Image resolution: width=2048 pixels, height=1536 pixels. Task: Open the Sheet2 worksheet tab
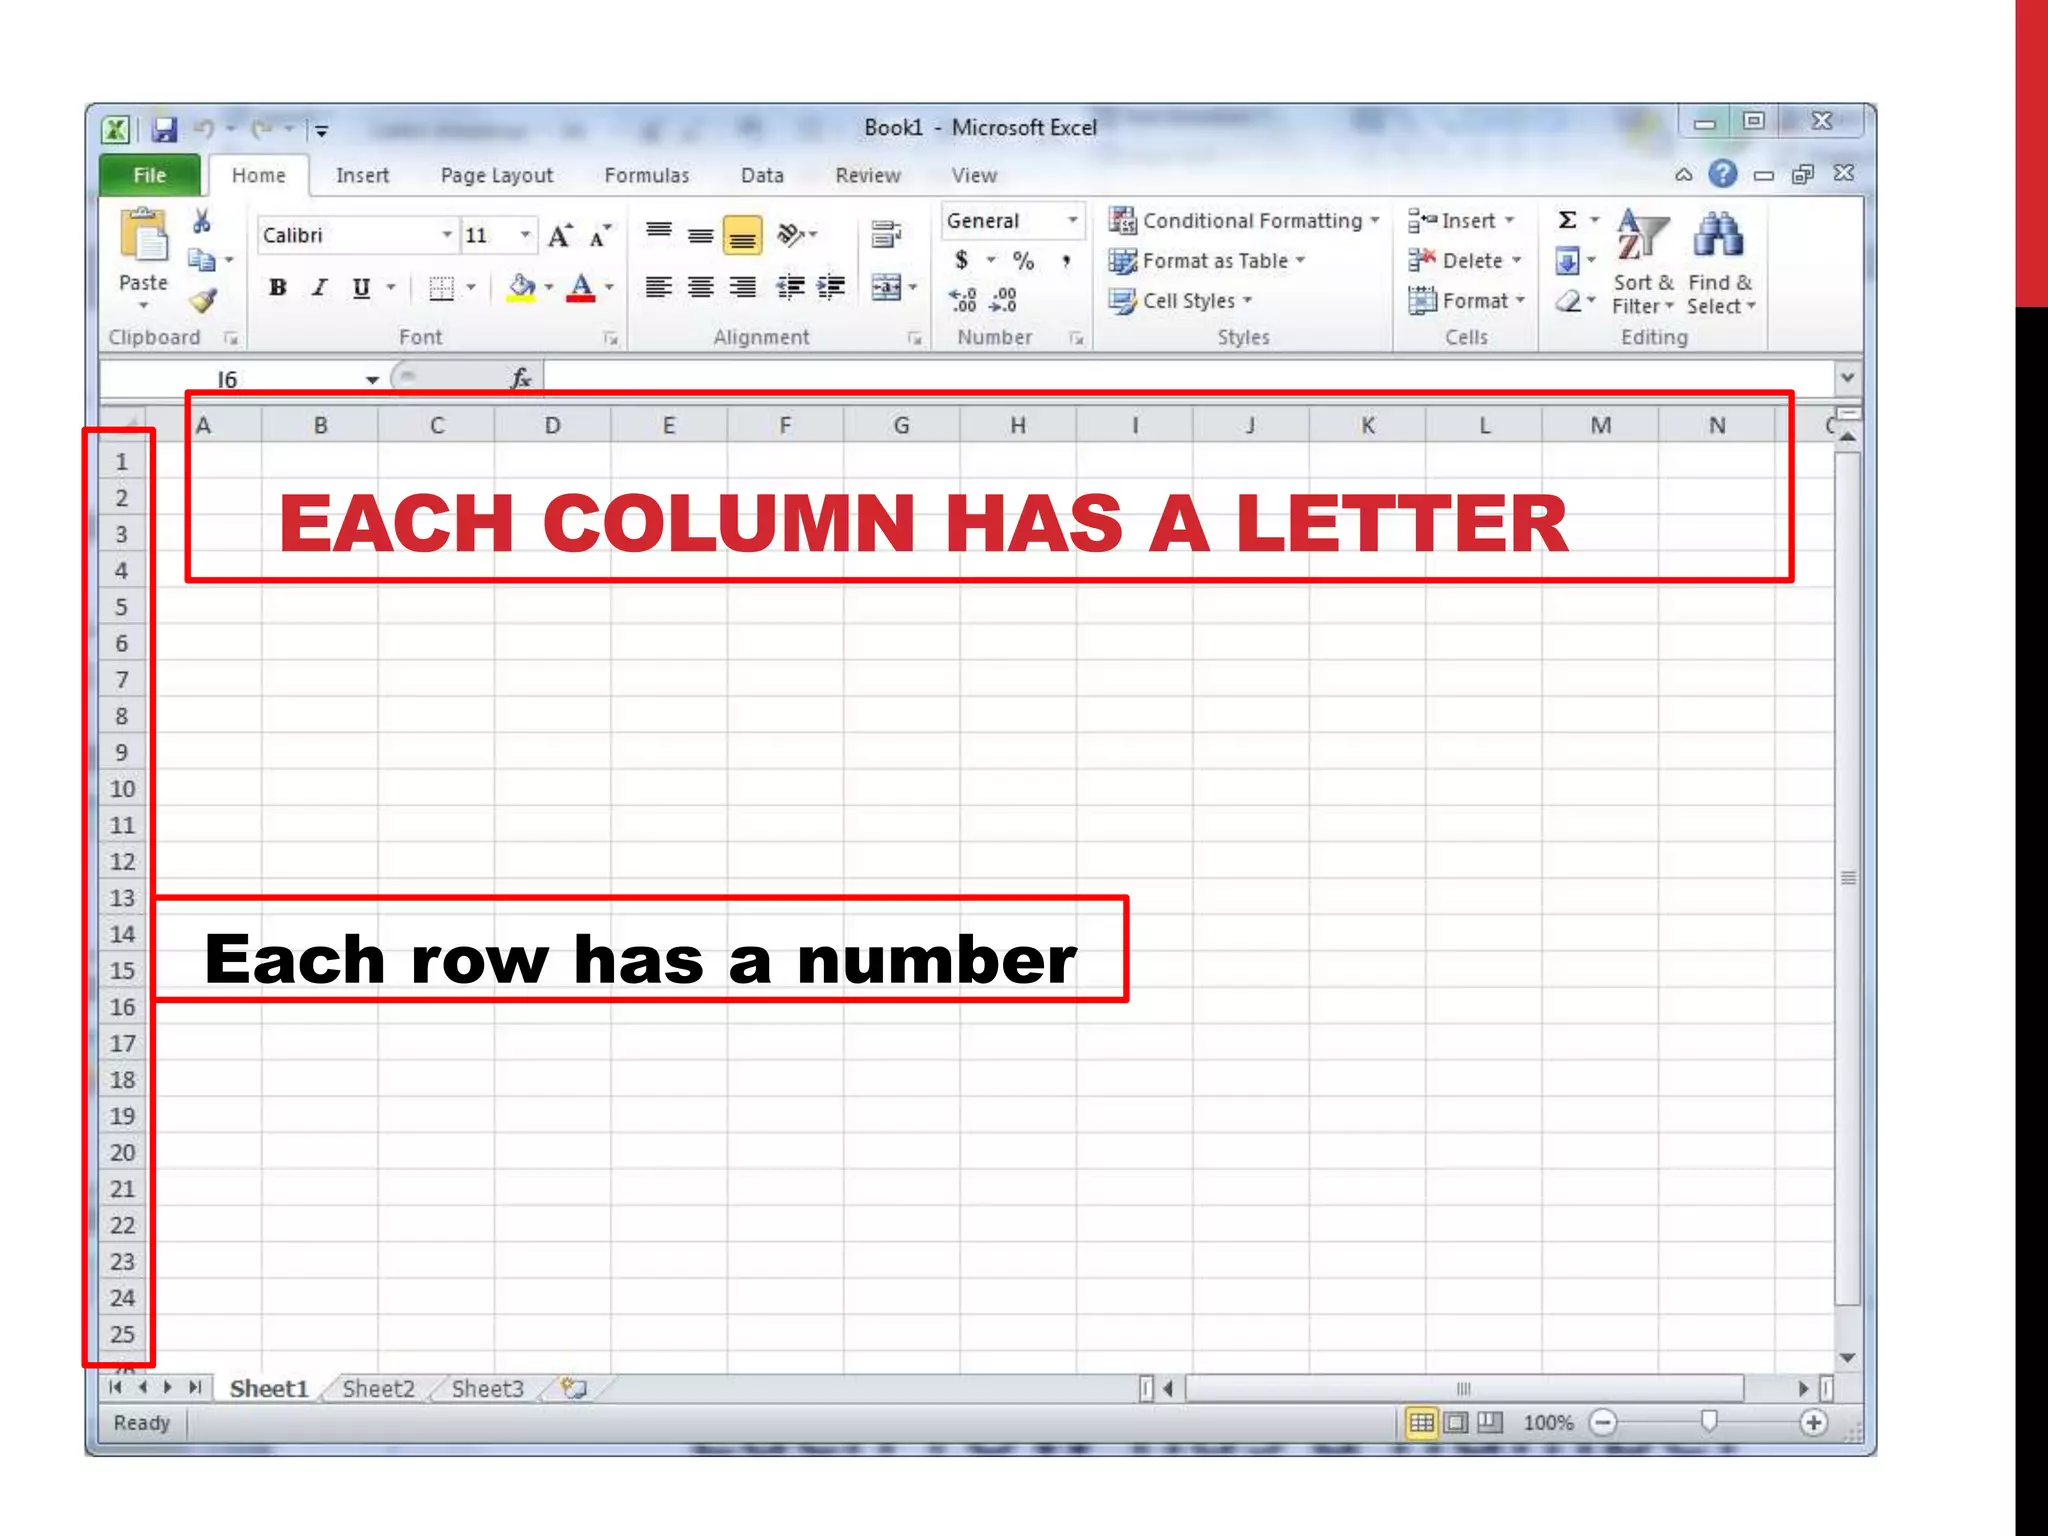point(378,1388)
